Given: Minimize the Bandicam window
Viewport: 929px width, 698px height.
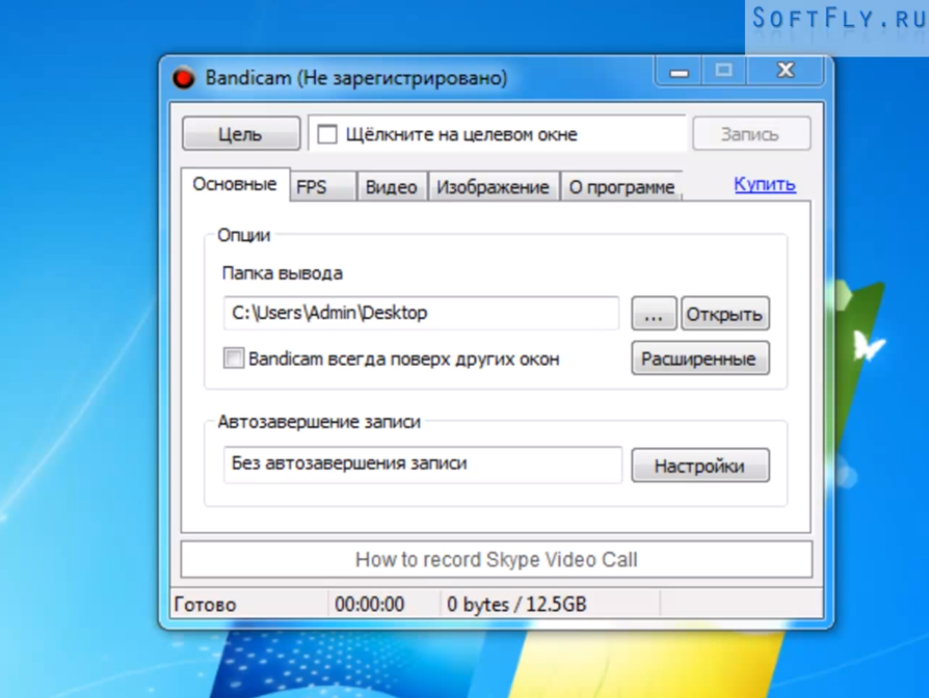Looking at the screenshot, I should (679, 72).
